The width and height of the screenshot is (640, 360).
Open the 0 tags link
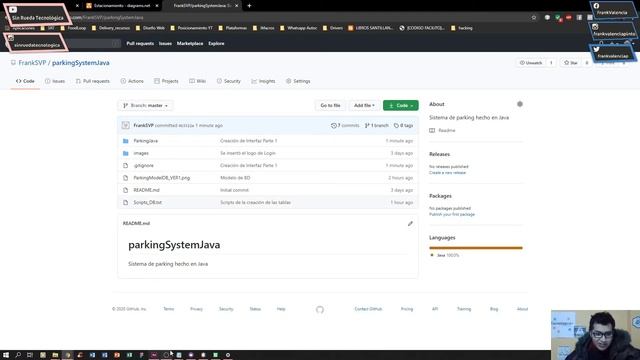tap(403, 126)
